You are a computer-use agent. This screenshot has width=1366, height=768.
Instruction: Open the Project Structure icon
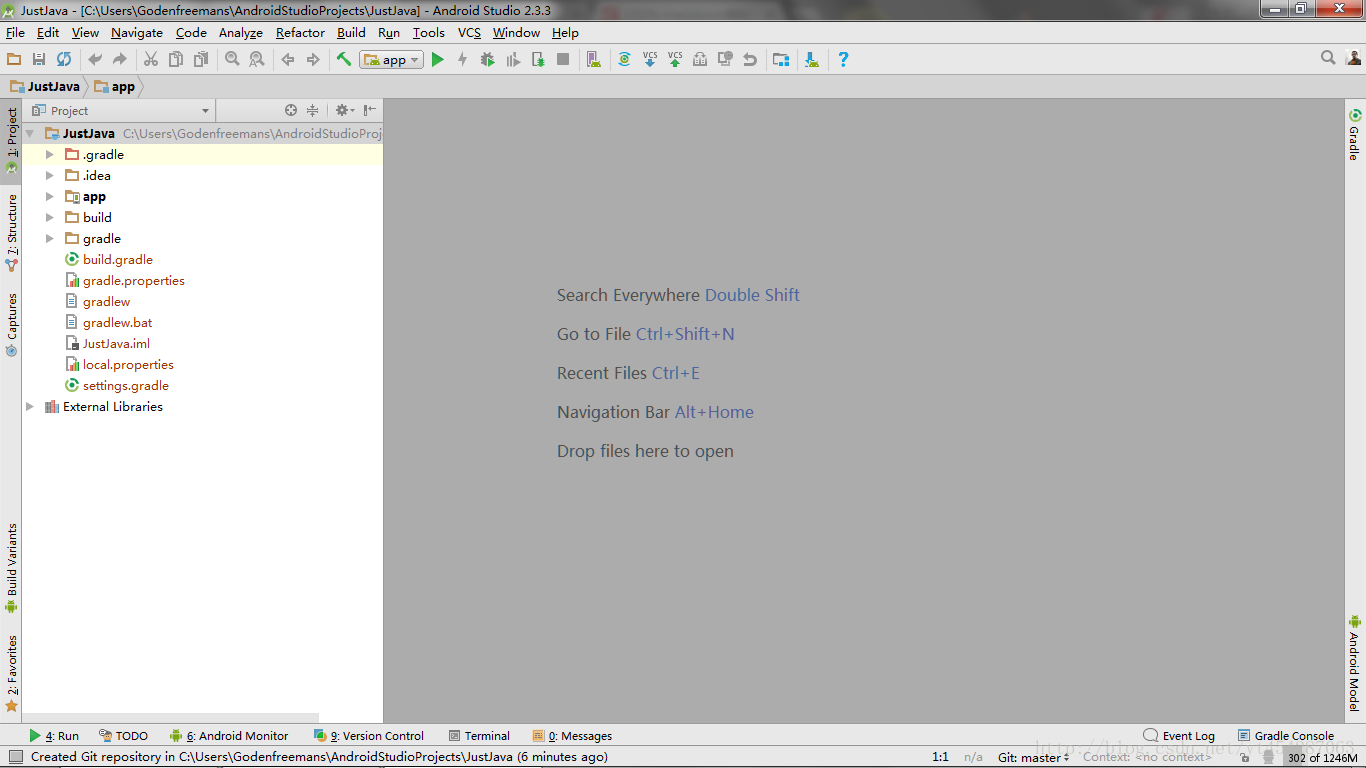[781, 60]
